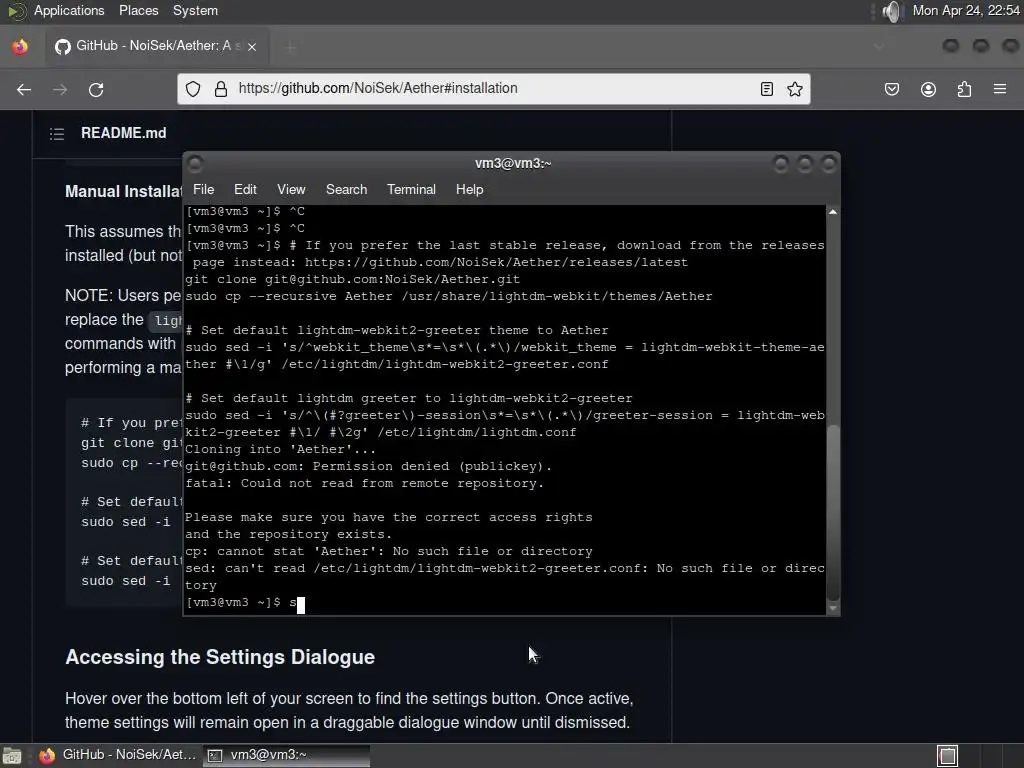The width and height of the screenshot is (1024, 768).
Task: Open terminal Help menu
Action: pyautogui.click(x=469, y=189)
